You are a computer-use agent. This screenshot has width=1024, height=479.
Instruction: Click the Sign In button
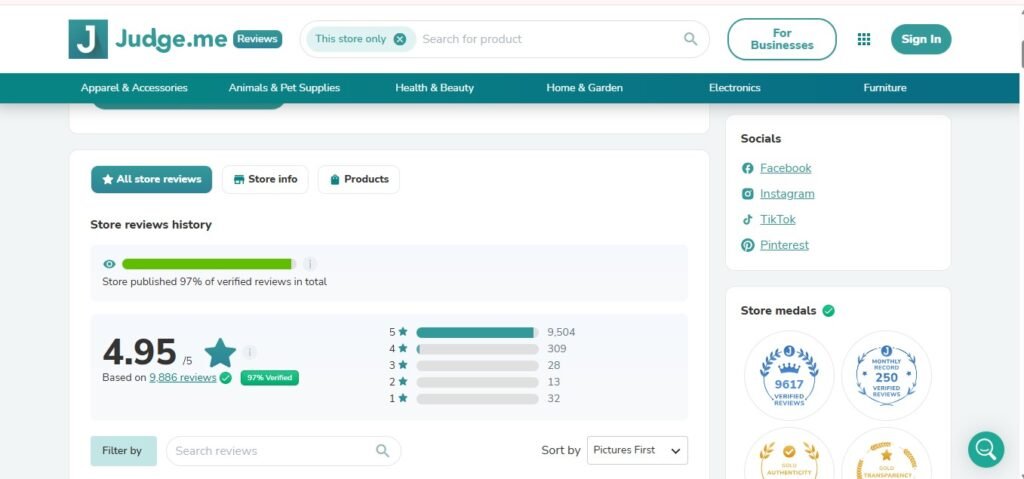[921, 39]
